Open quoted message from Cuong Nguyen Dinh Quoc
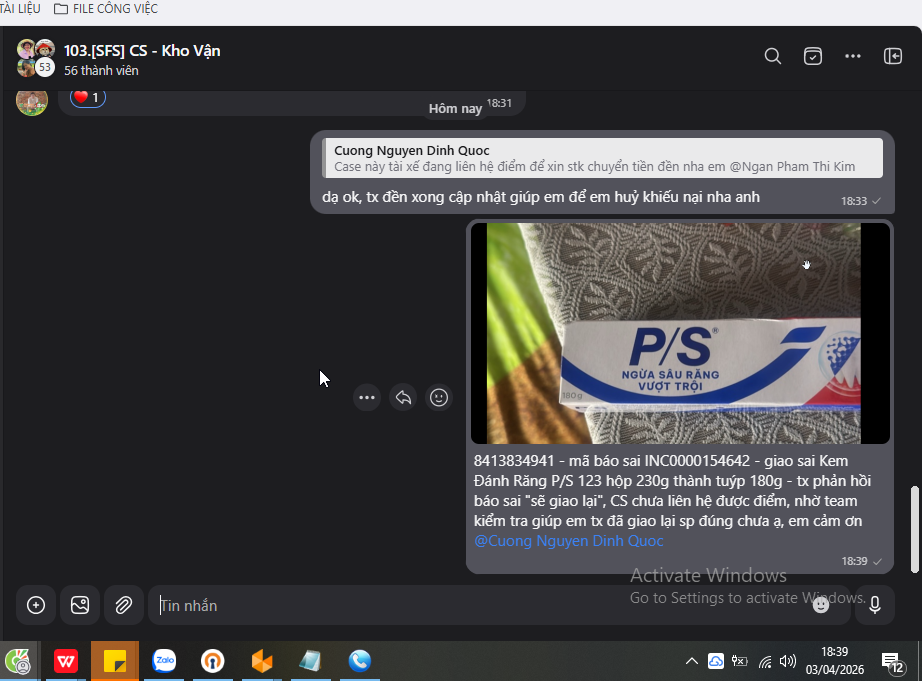This screenshot has width=922, height=681. tap(602, 158)
